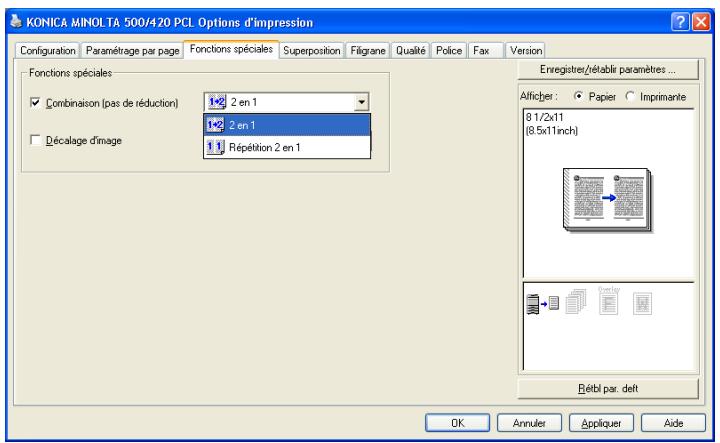Toggle the Combinaison (pas de réduction) checkbox
This screenshot has width=720, height=443.
[35, 102]
